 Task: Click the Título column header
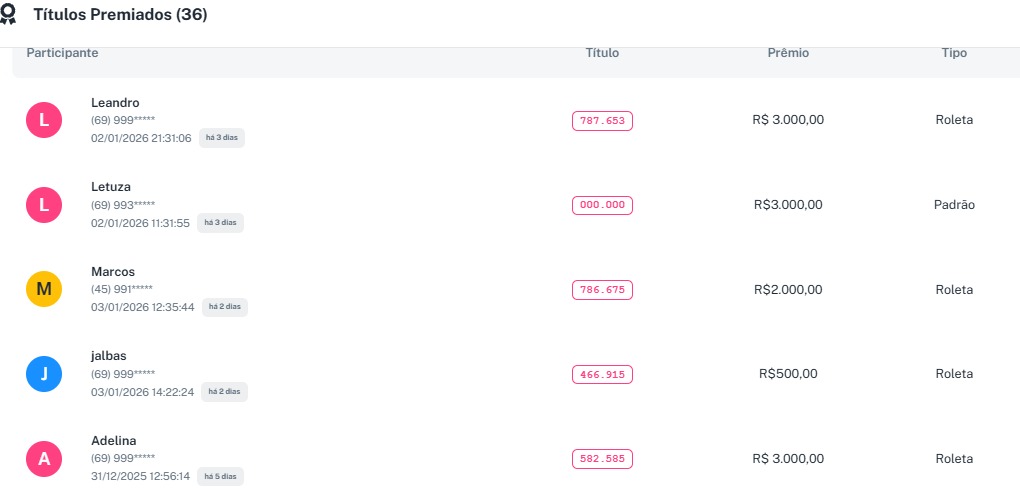[x=602, y=53]
